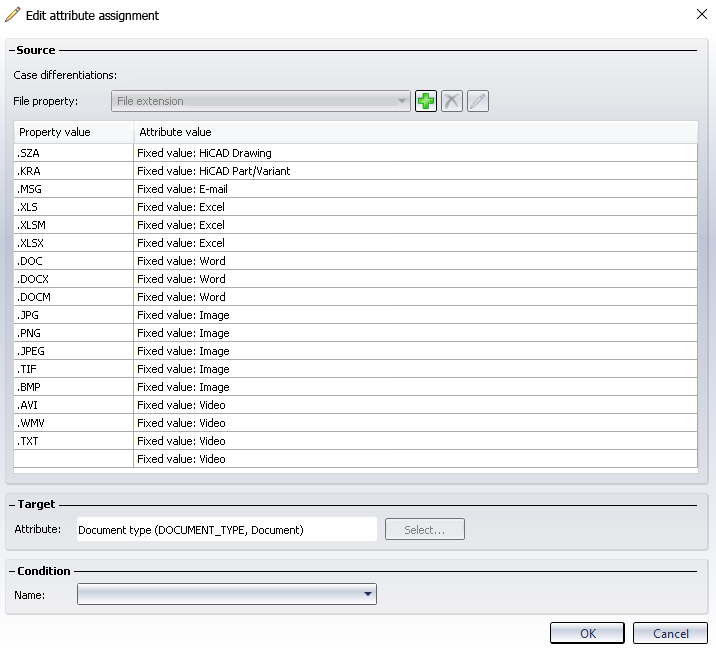Screen dimensions: 716x651
Task: Click the Select... attribute button
Action: (x=425, y=530)
